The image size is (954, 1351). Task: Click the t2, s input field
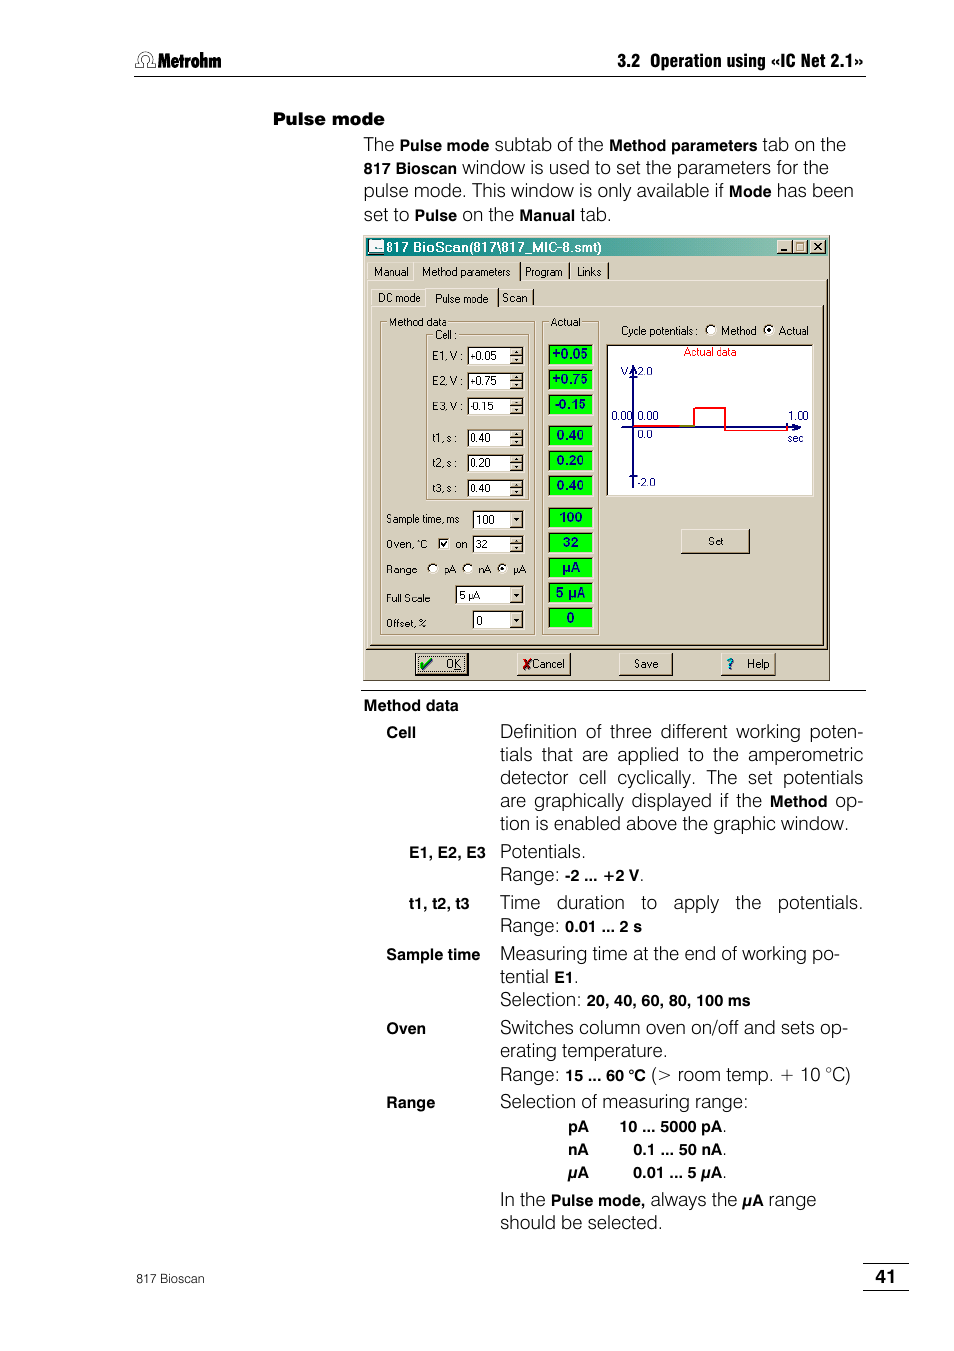click(488, 463)
